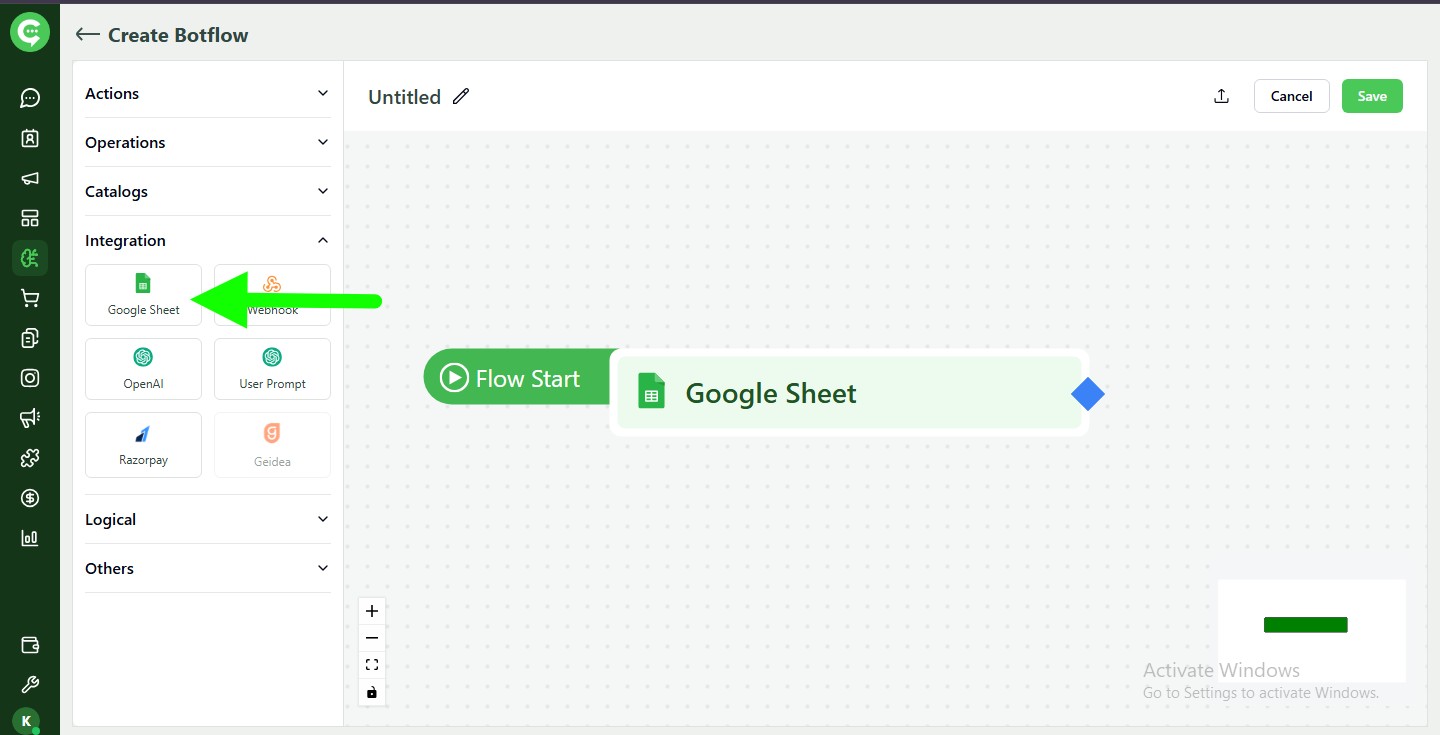Toggle the Flow Start node
The width and height of the screenshot is (1440, 735).
pyautogui.click(x=516, y=377)
